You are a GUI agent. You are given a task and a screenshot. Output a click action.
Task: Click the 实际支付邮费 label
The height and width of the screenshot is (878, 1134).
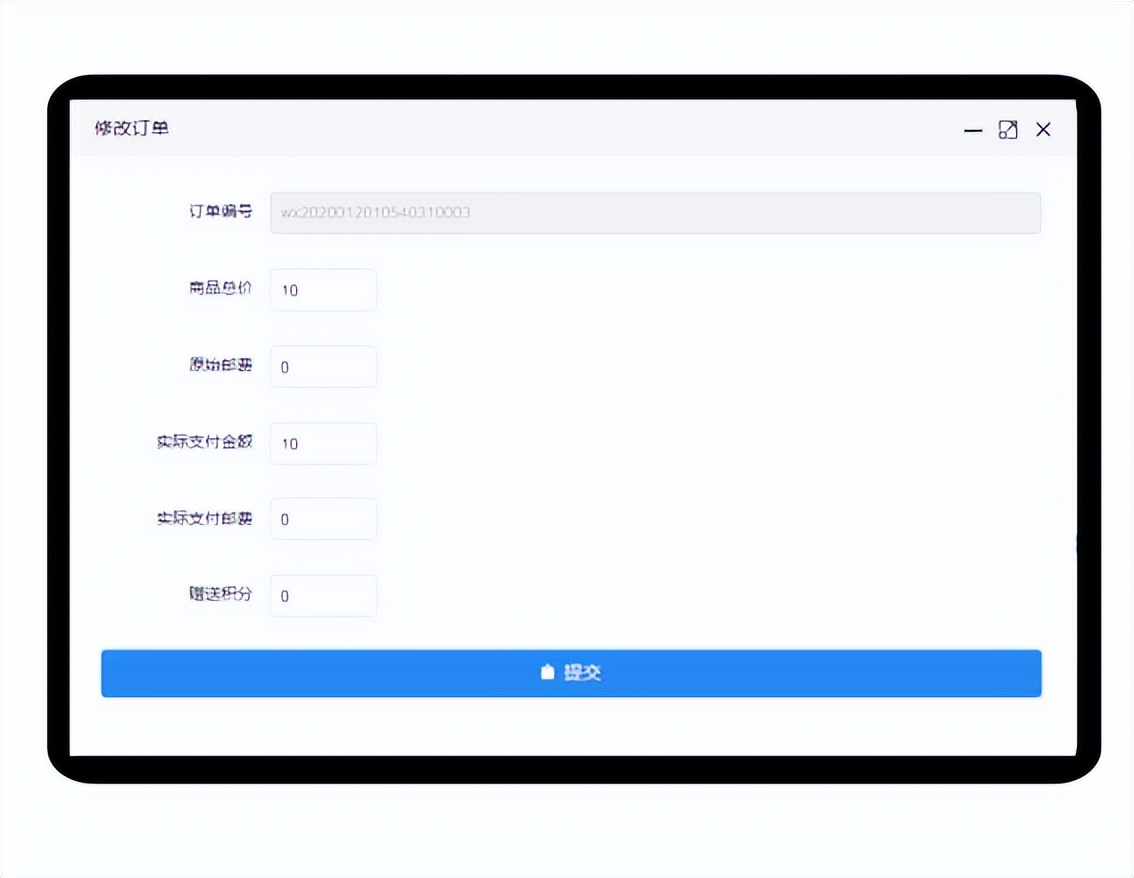point(205,518)
